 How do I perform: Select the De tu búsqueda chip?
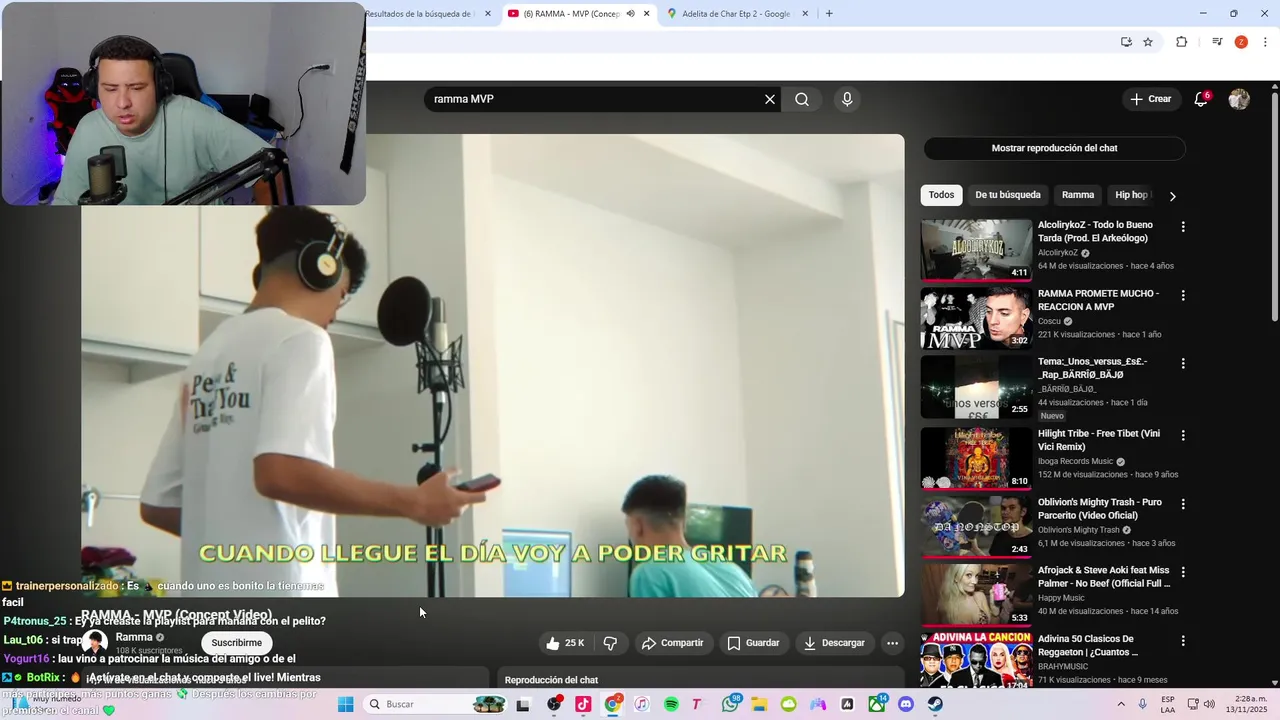(x=1008, y=195)
